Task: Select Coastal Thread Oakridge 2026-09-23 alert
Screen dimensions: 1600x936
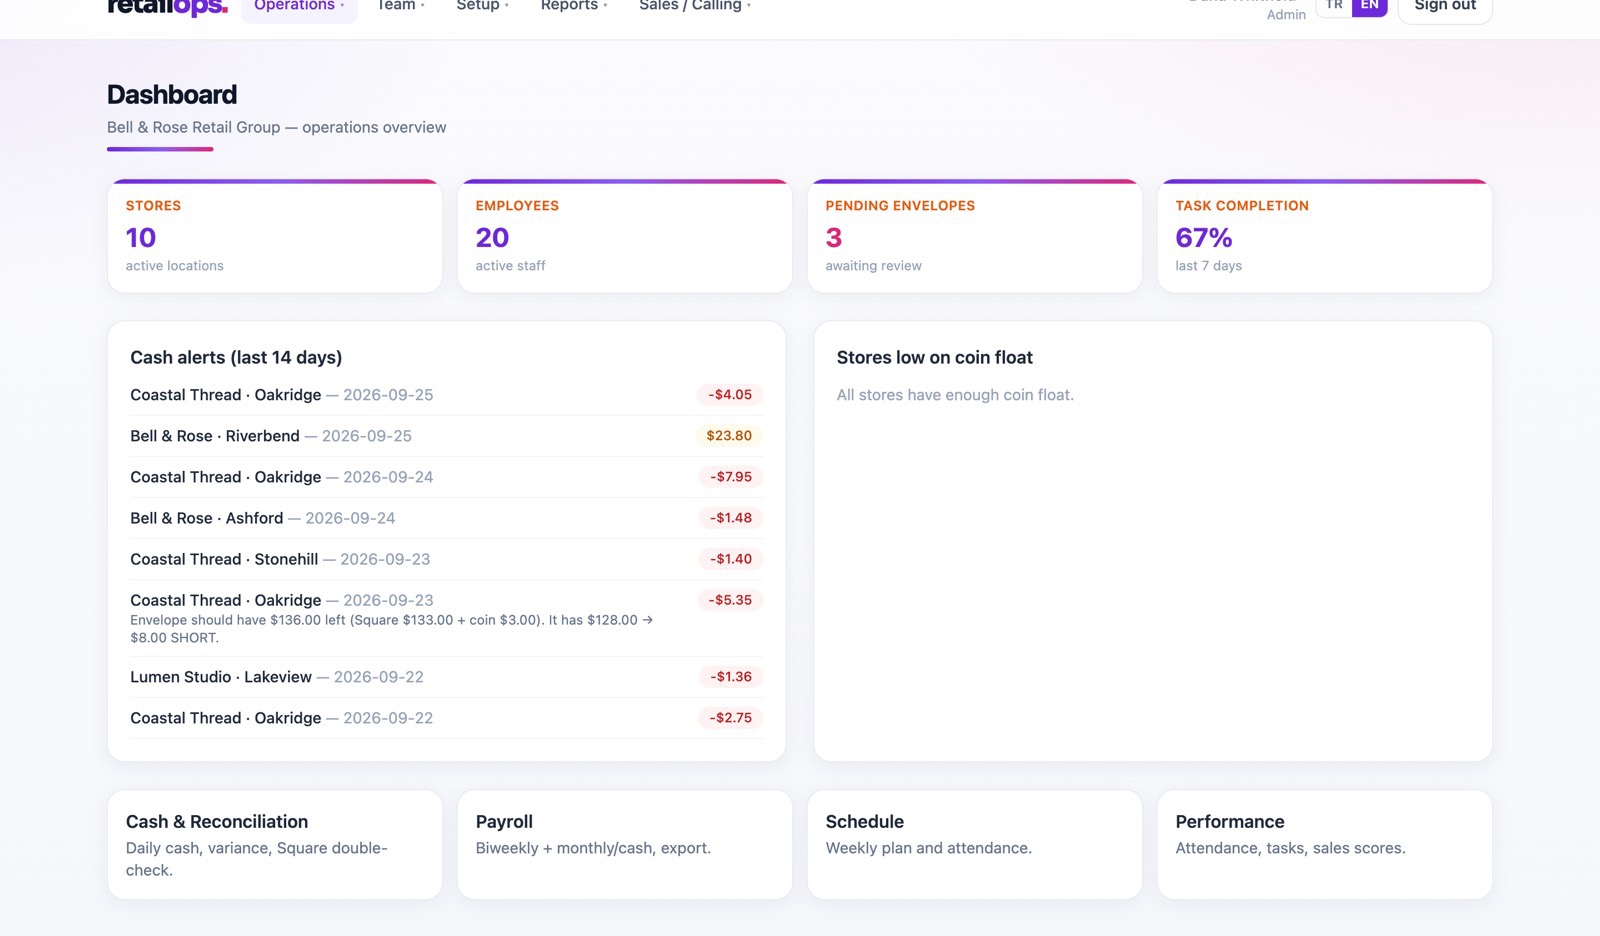Action: [x=446, y=618]
